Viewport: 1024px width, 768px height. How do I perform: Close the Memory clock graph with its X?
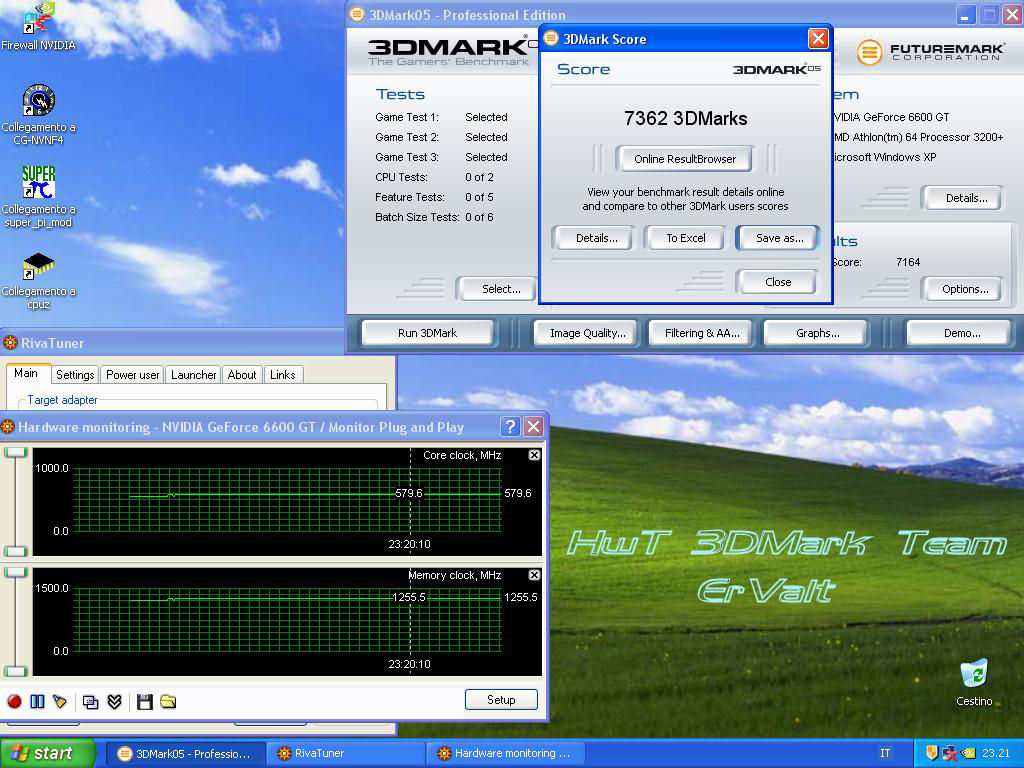tap(534, 575)
